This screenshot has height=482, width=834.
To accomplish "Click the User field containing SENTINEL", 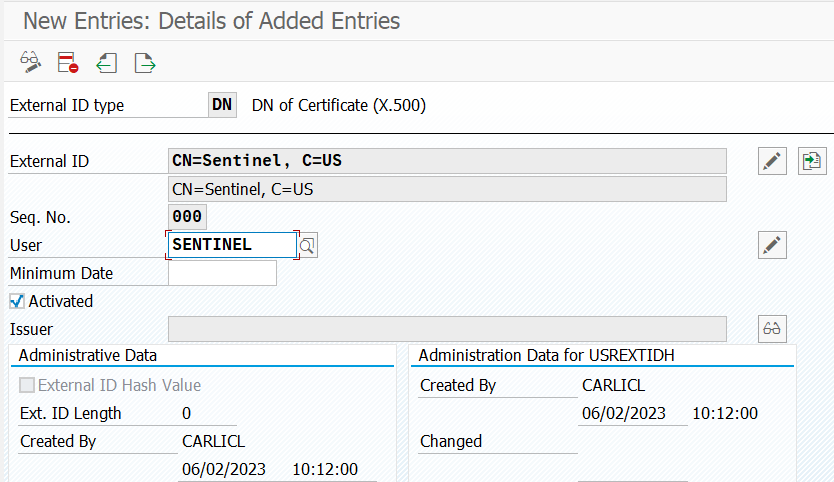I will [232, 245].
